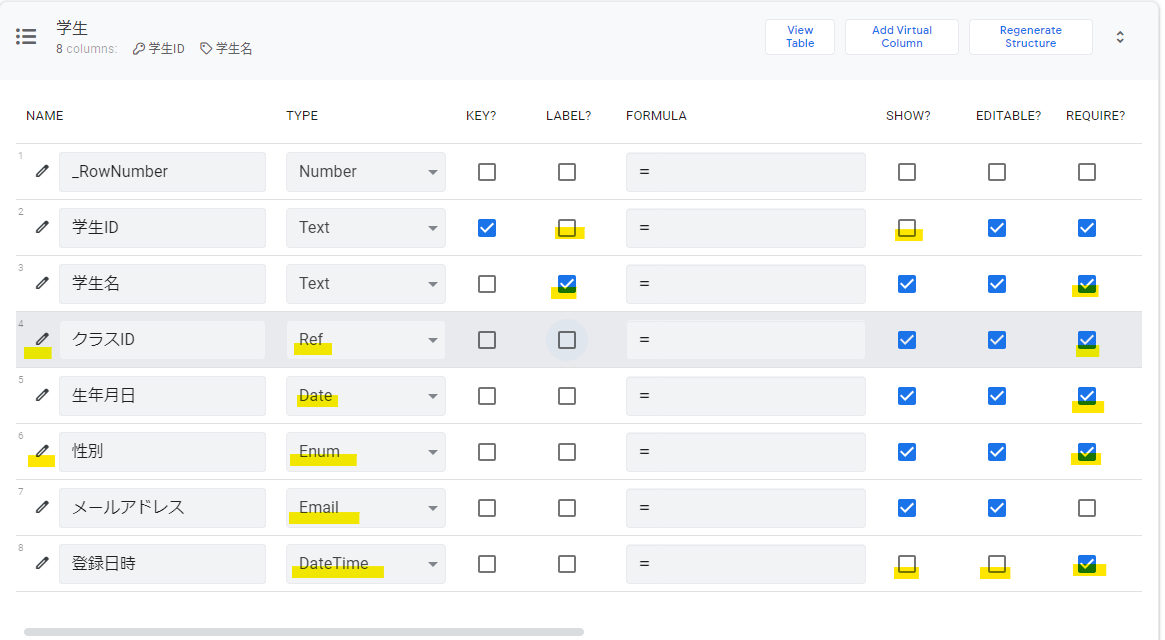Change the type of 学生名 column
Screen dimensions: 1165x640
[366, 284]
